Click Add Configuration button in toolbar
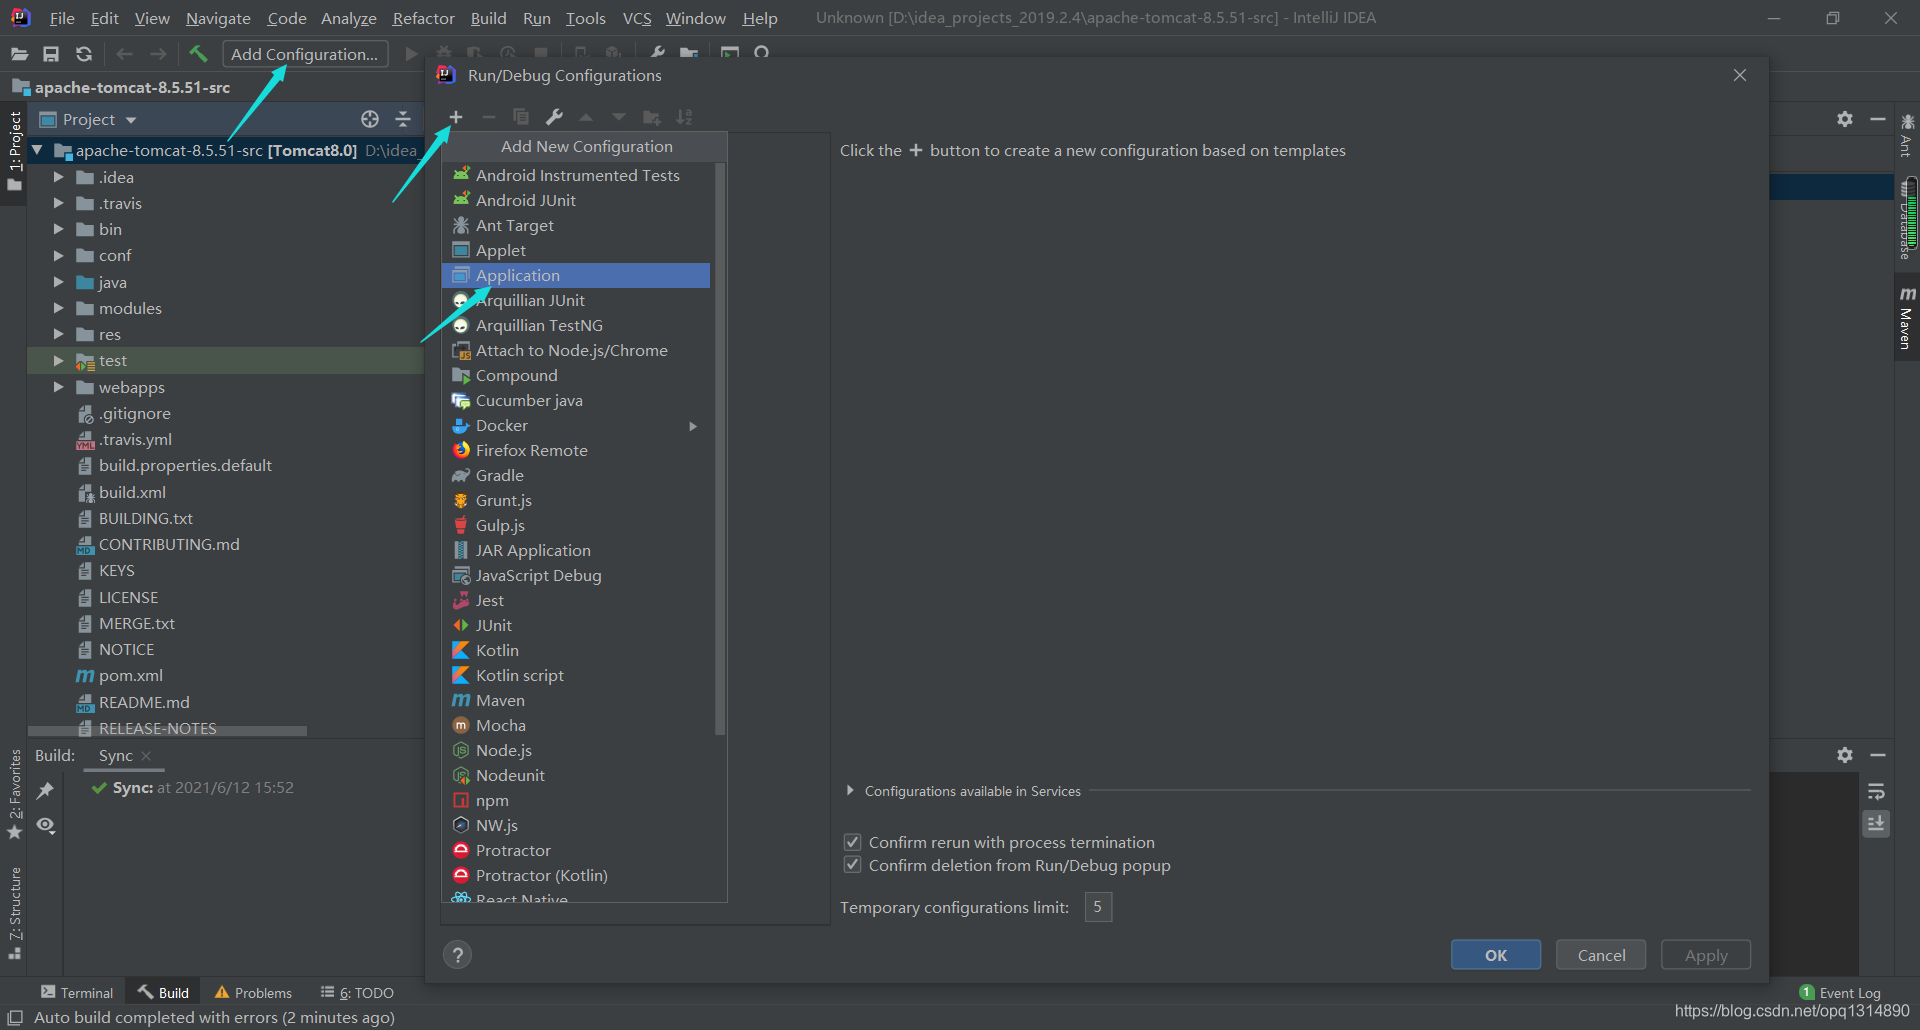The width and height of the screenshot is (1920, 1030). (x=305, y=54)
